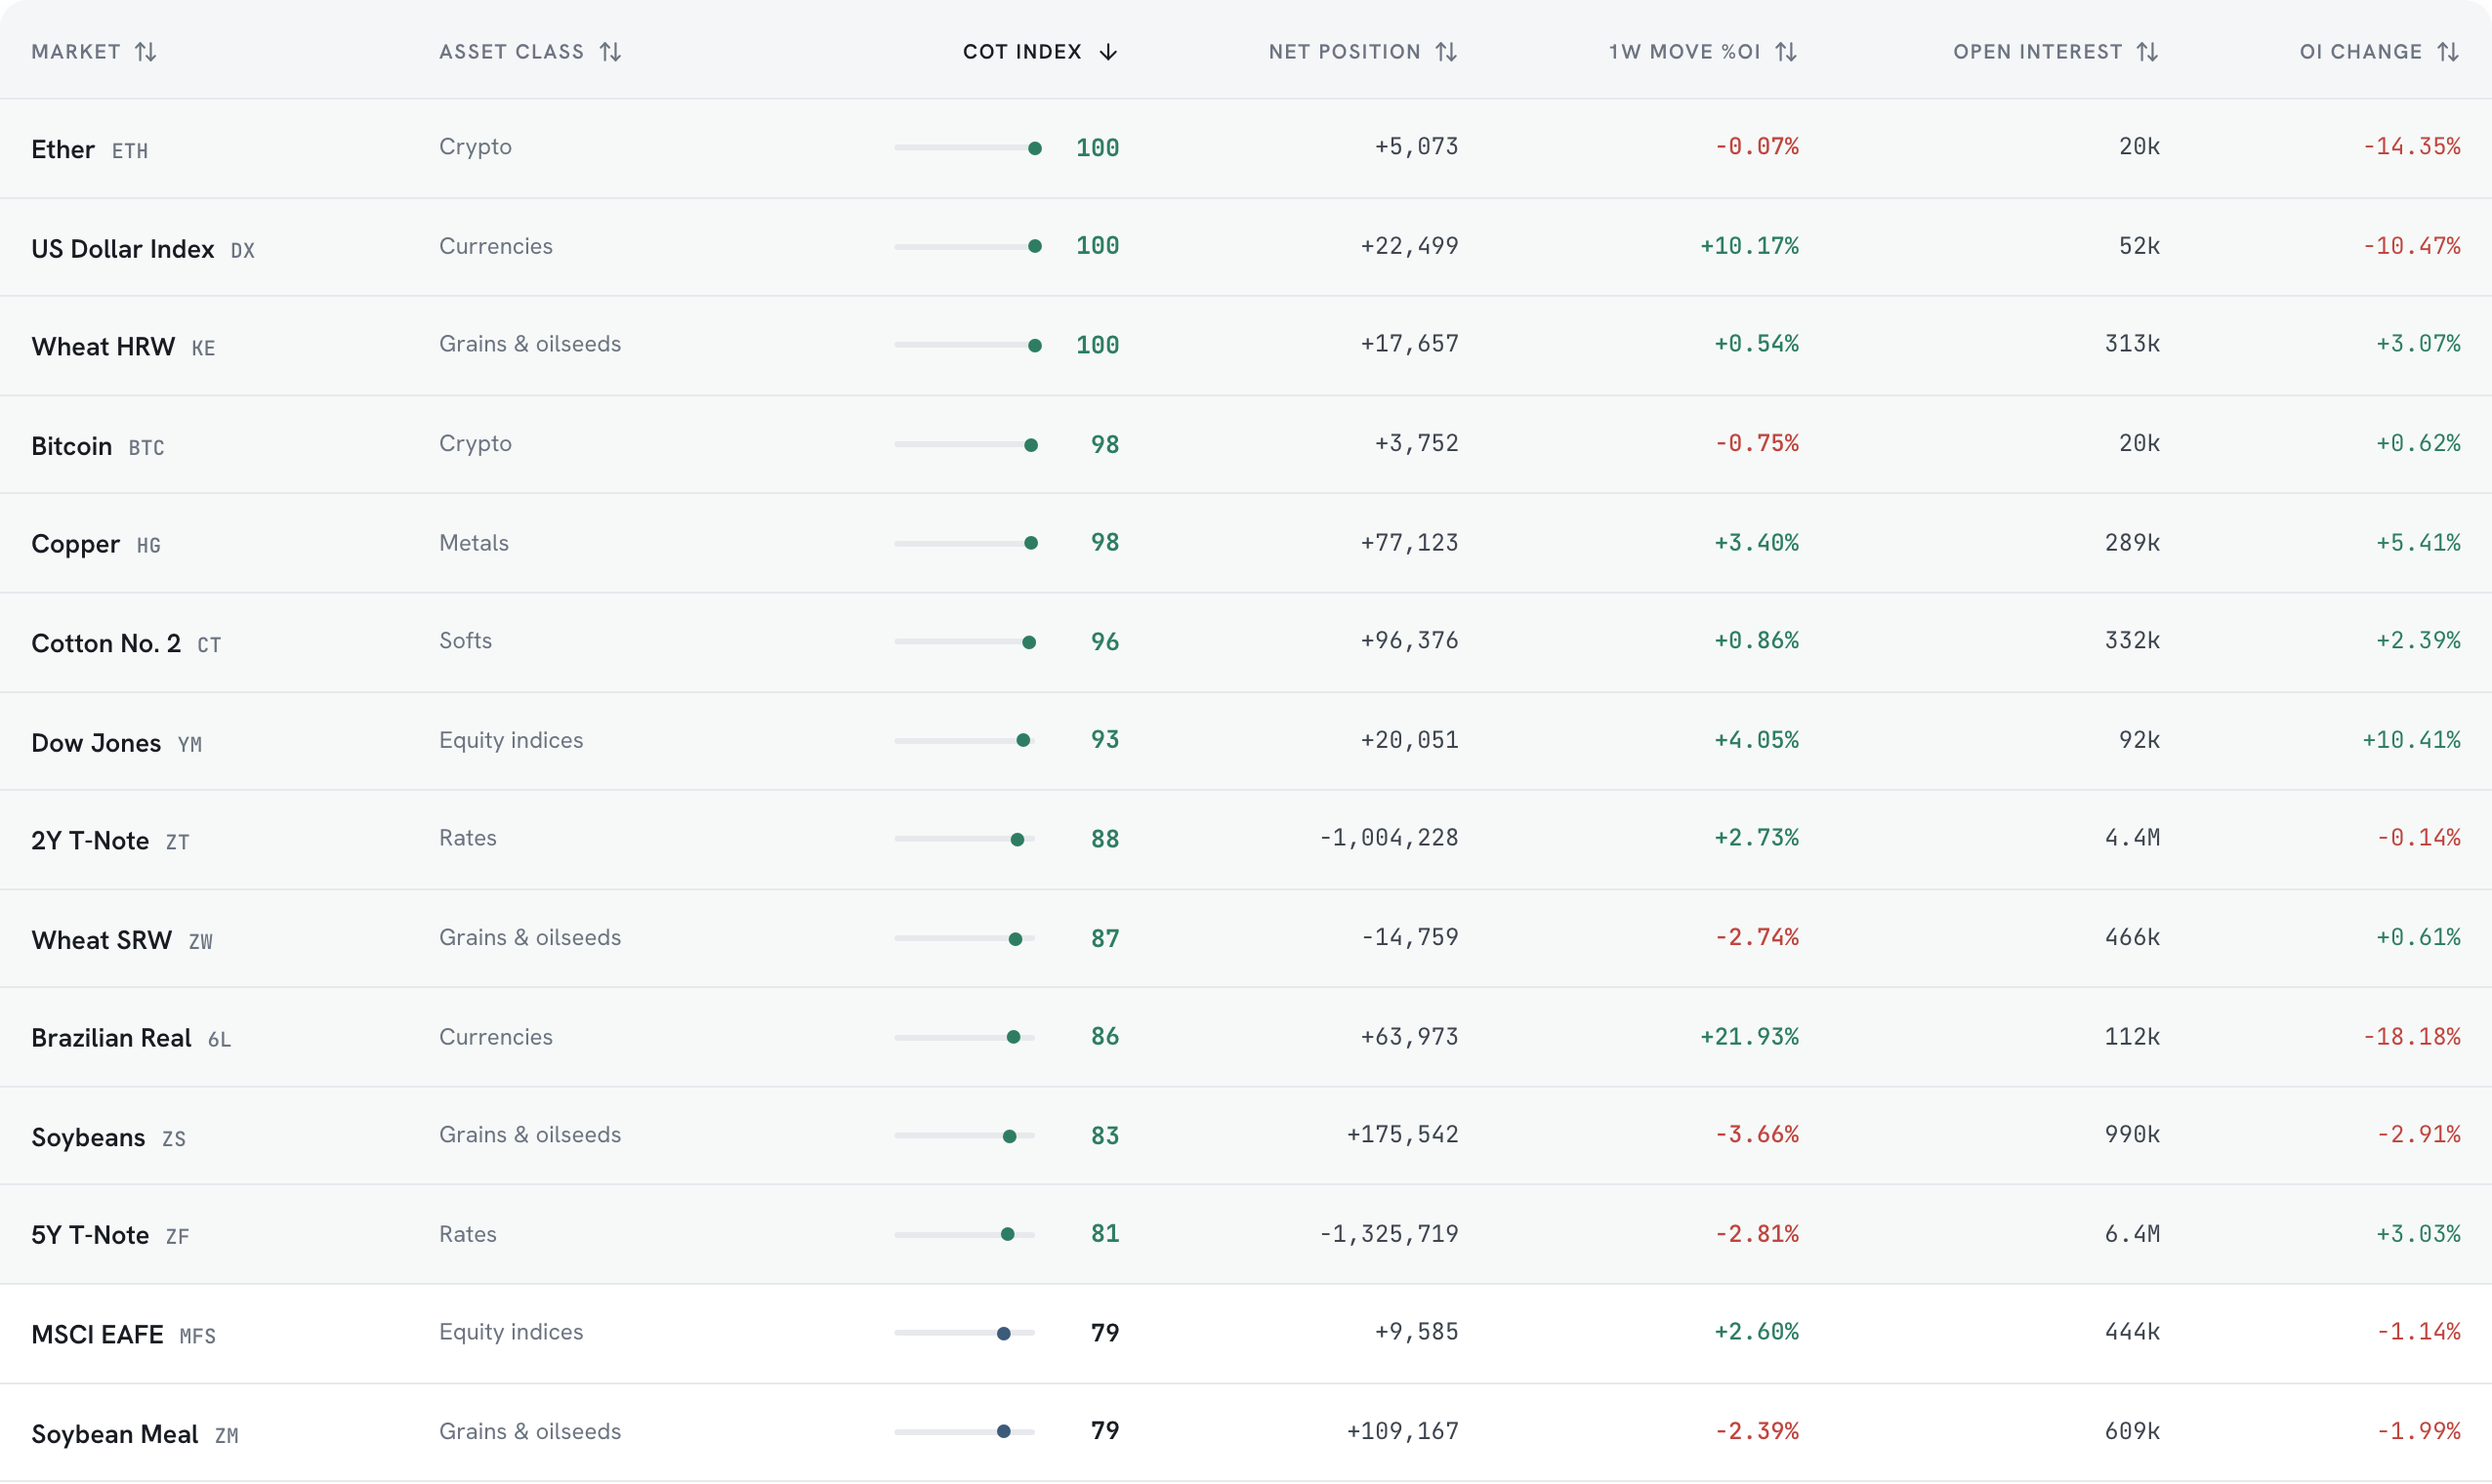Click OI change value +10.41%
The image size is (2492, 1484).
pyautogui.click(x=2411, y=740)
